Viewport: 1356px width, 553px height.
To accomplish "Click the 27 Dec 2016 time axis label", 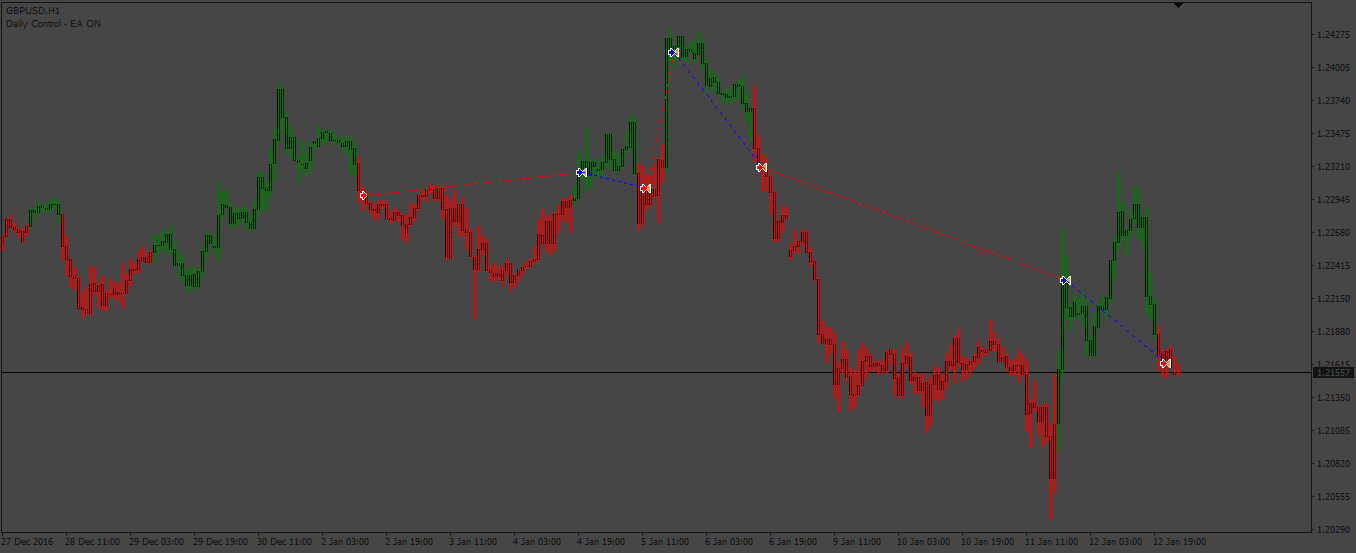I will pos(27,542).
